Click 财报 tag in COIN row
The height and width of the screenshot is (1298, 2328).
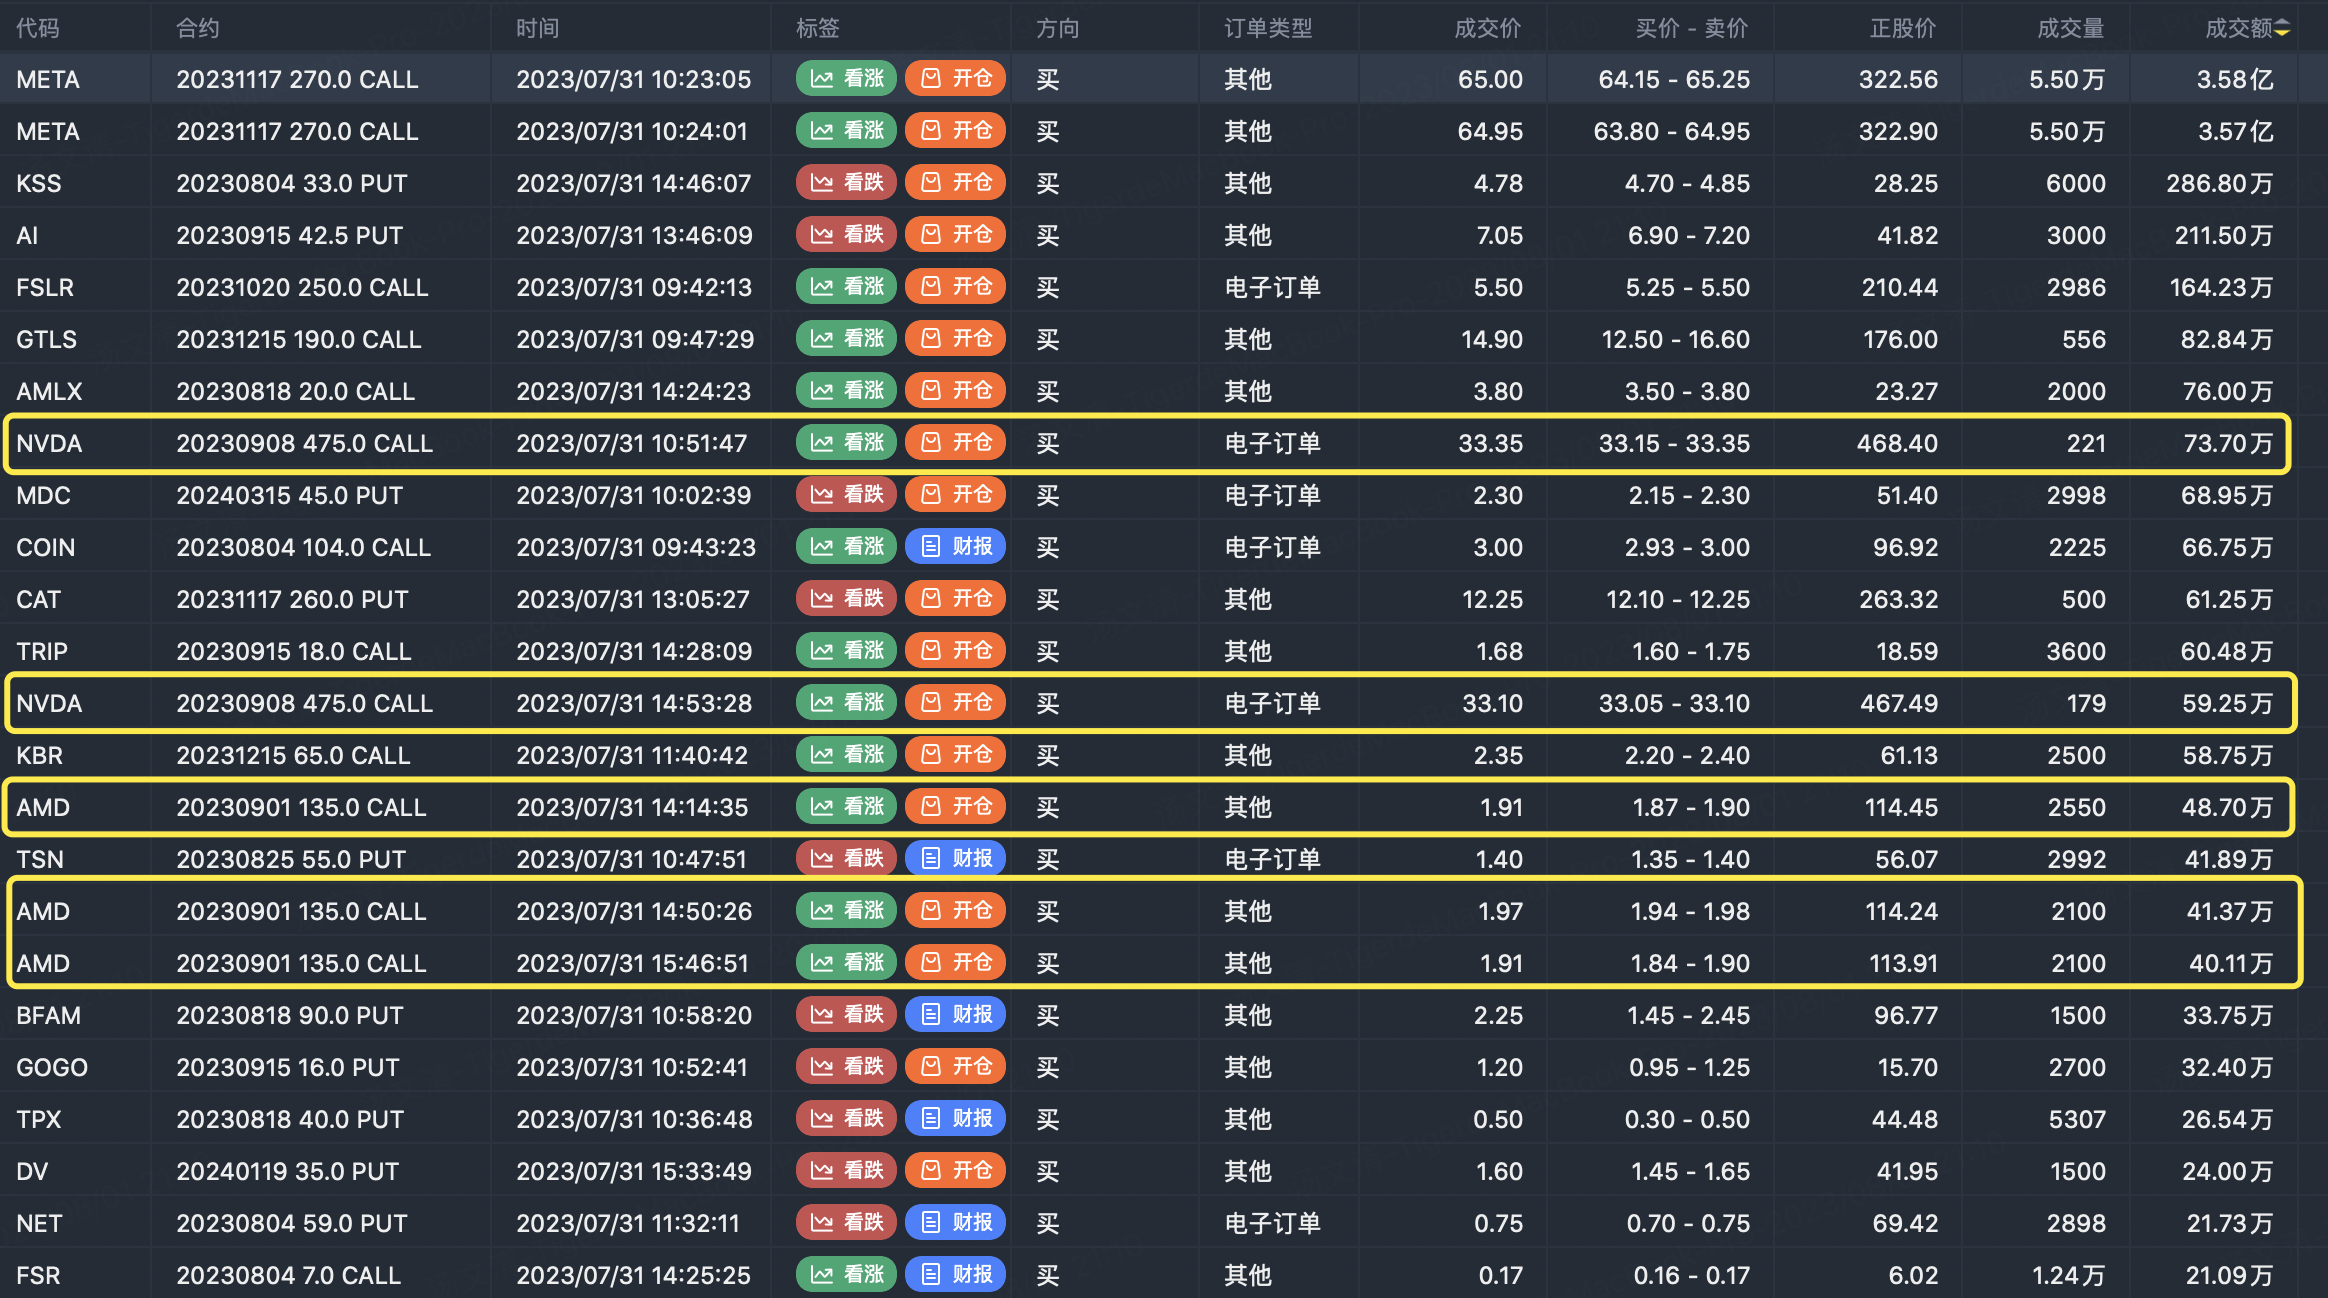(956, 547)
